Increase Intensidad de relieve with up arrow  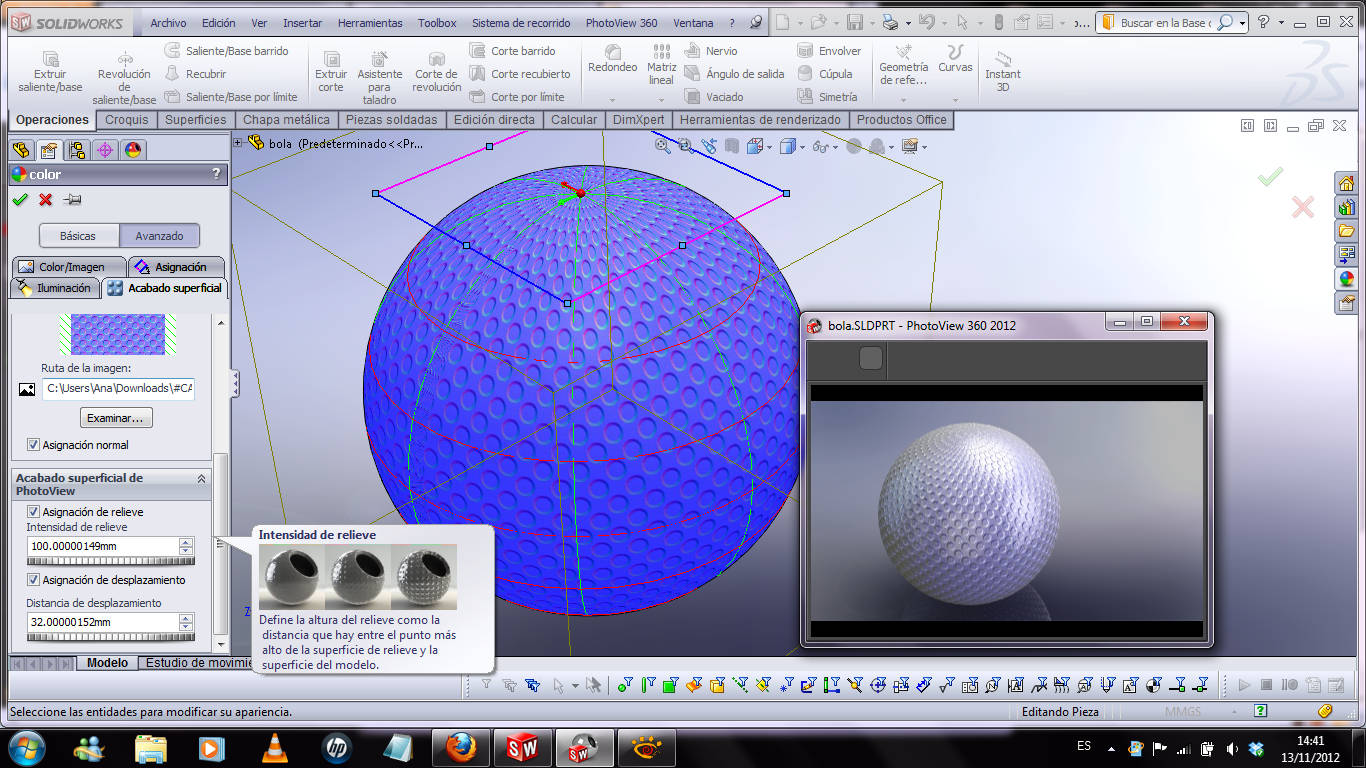click(186, 542)
